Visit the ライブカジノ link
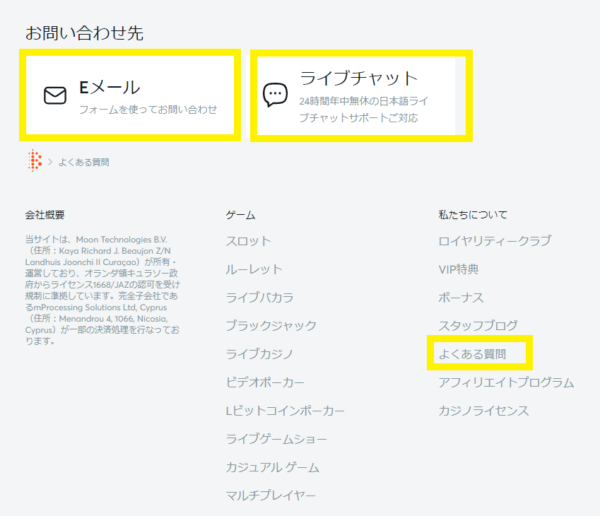Screen dimensions: 600x516 [x=261, y=353]
